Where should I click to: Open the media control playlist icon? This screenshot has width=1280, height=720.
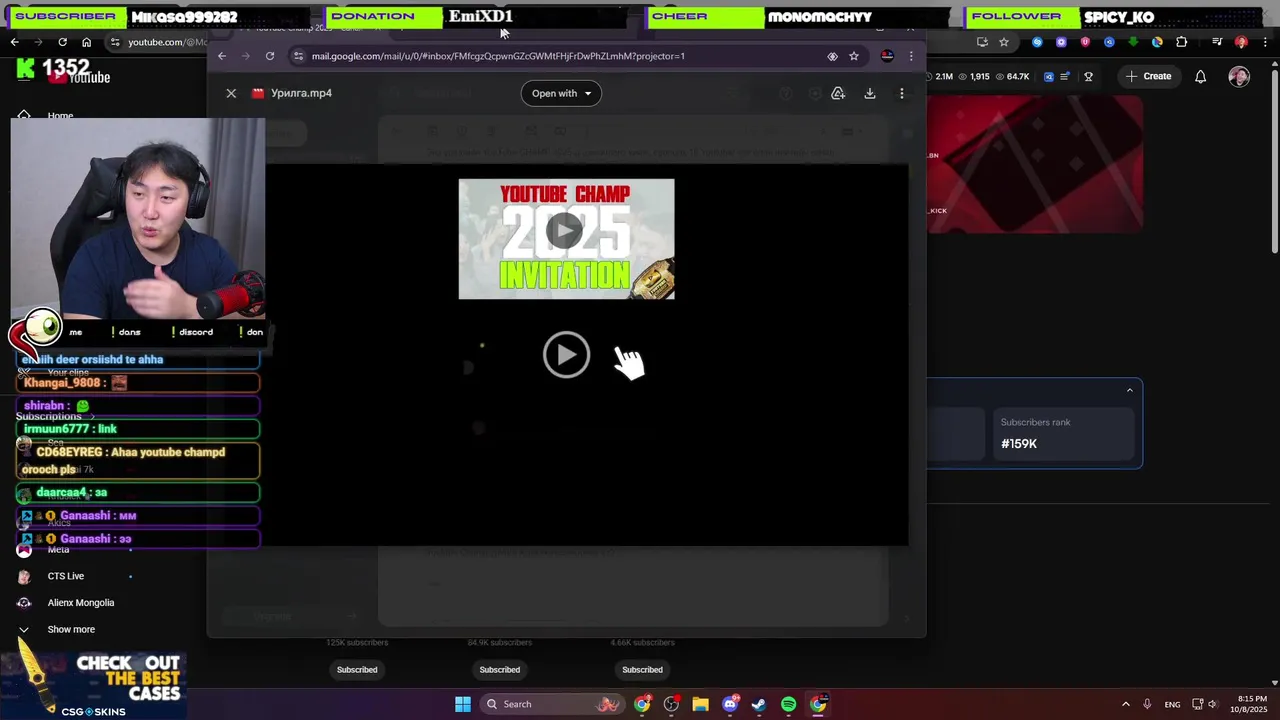click(x=1217, y=42)
